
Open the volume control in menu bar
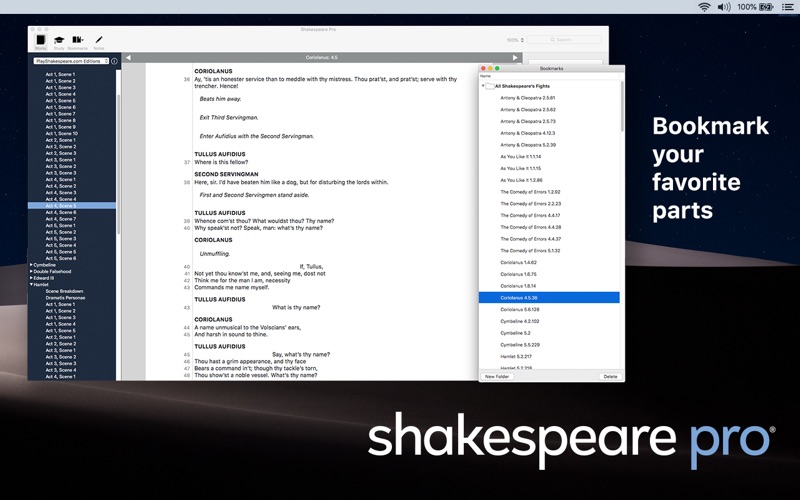(x=723, y=7)
